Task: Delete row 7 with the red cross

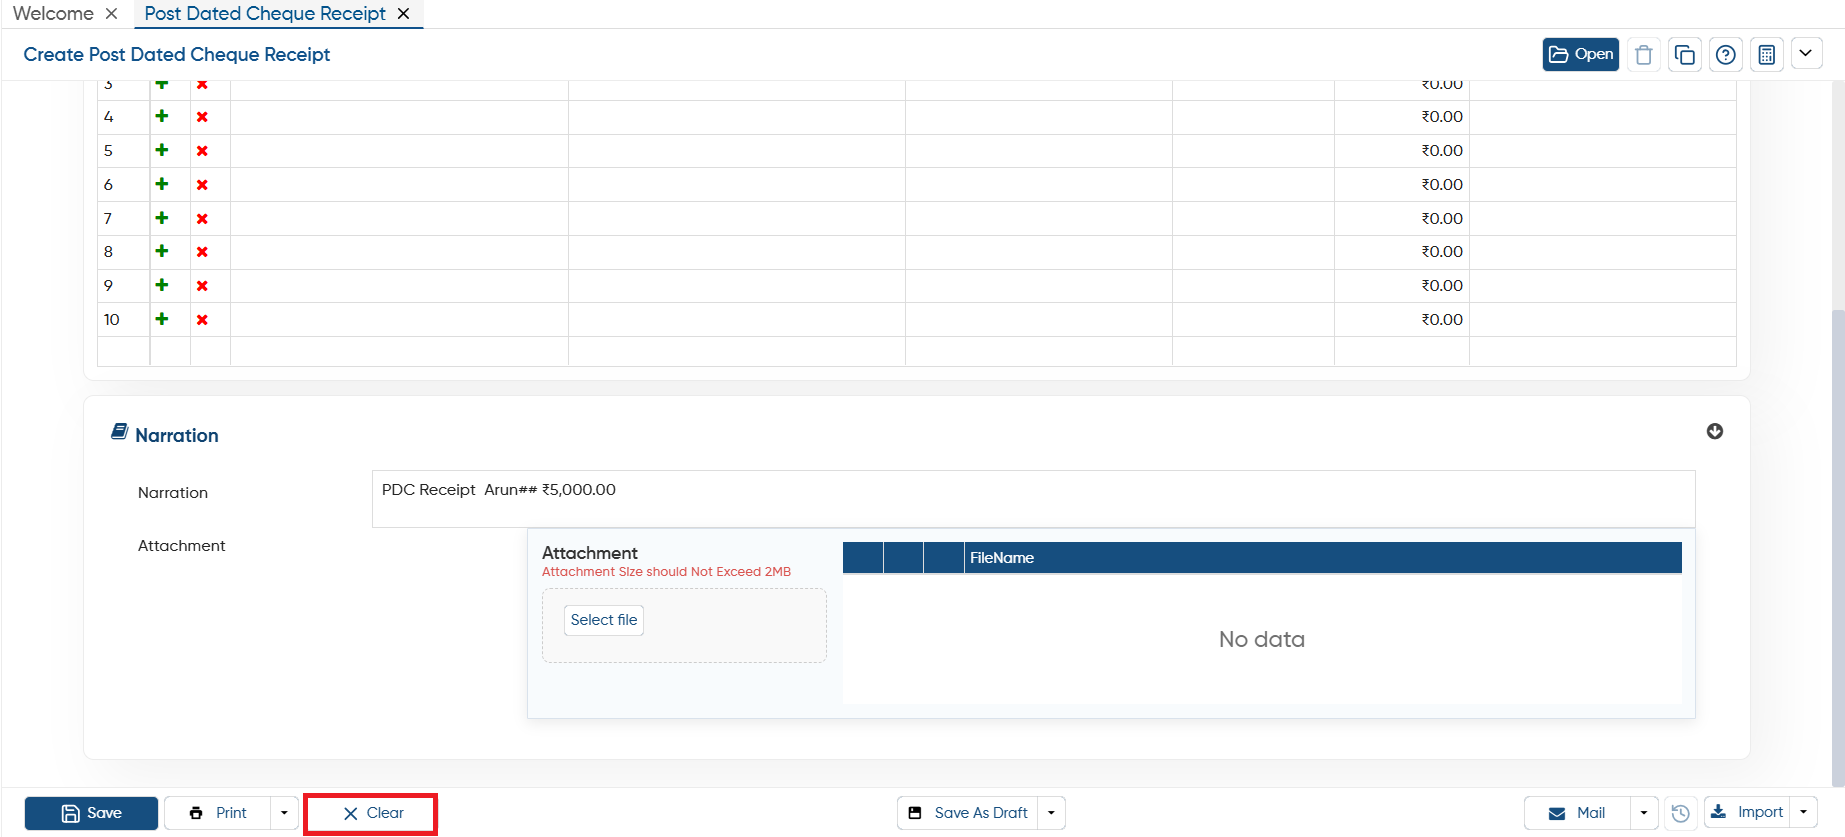Action: click(x=202, y=219)
